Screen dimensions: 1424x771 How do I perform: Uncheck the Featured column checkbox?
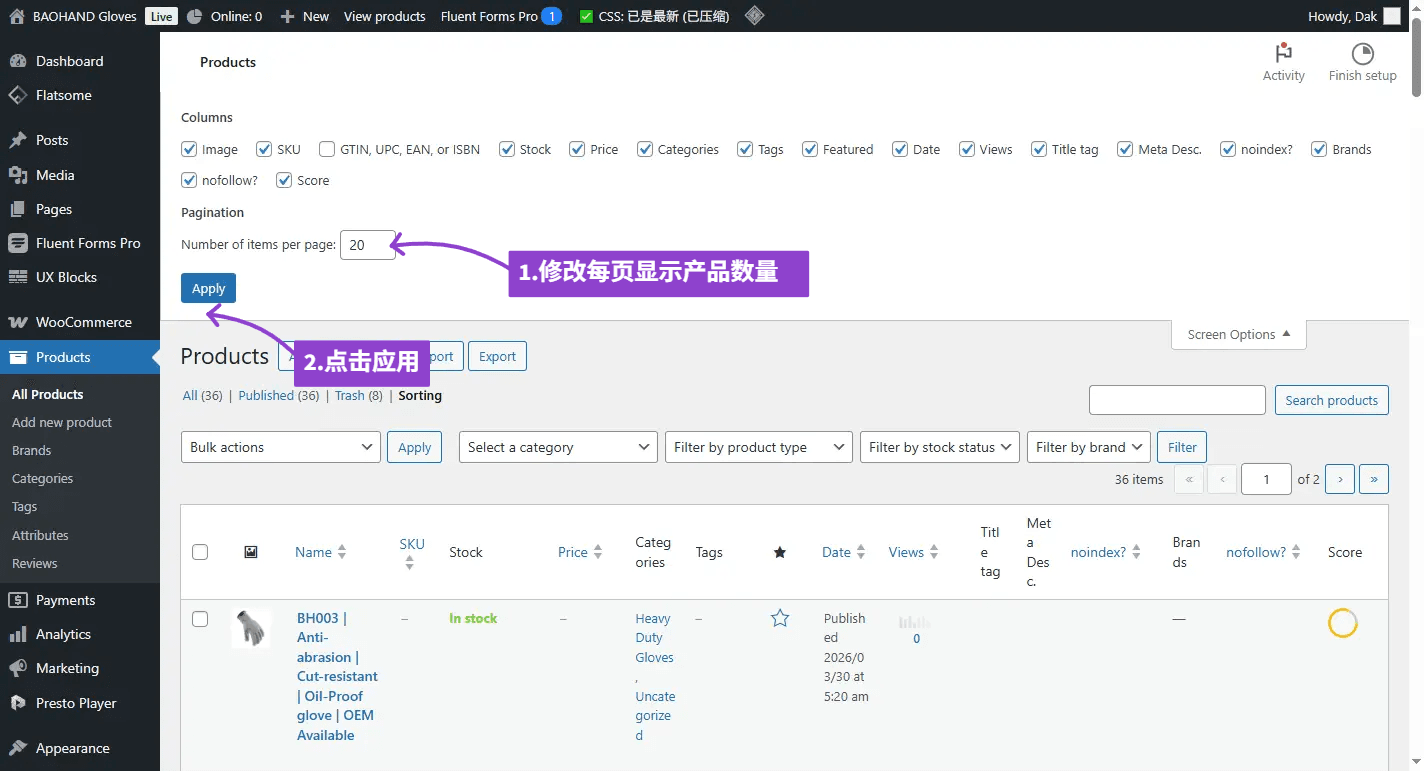tap(810, 150)
